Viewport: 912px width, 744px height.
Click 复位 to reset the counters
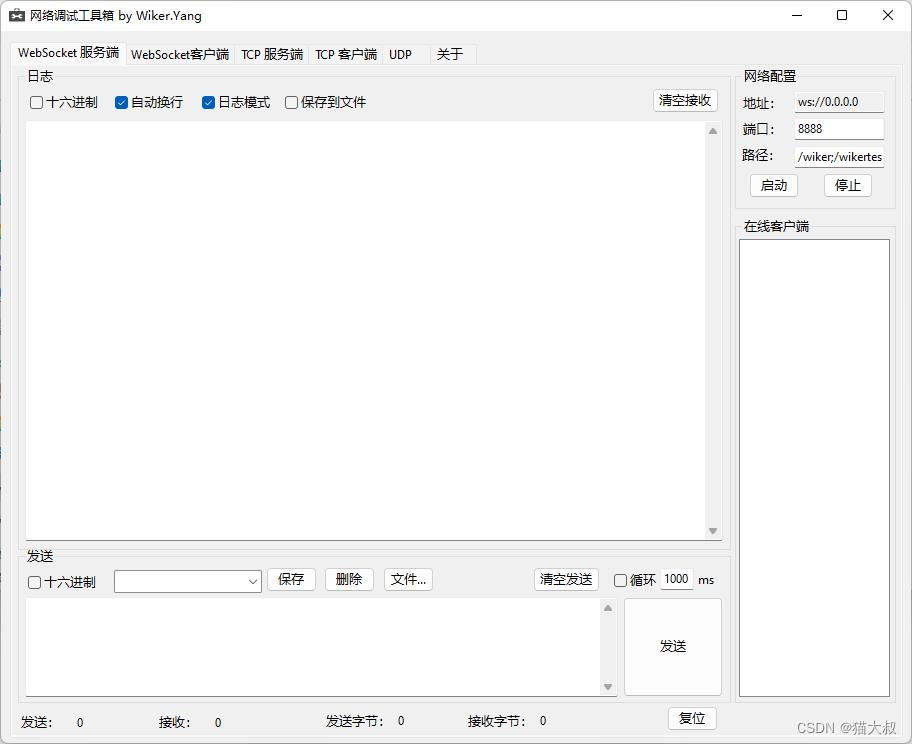[x=692, y=718]
